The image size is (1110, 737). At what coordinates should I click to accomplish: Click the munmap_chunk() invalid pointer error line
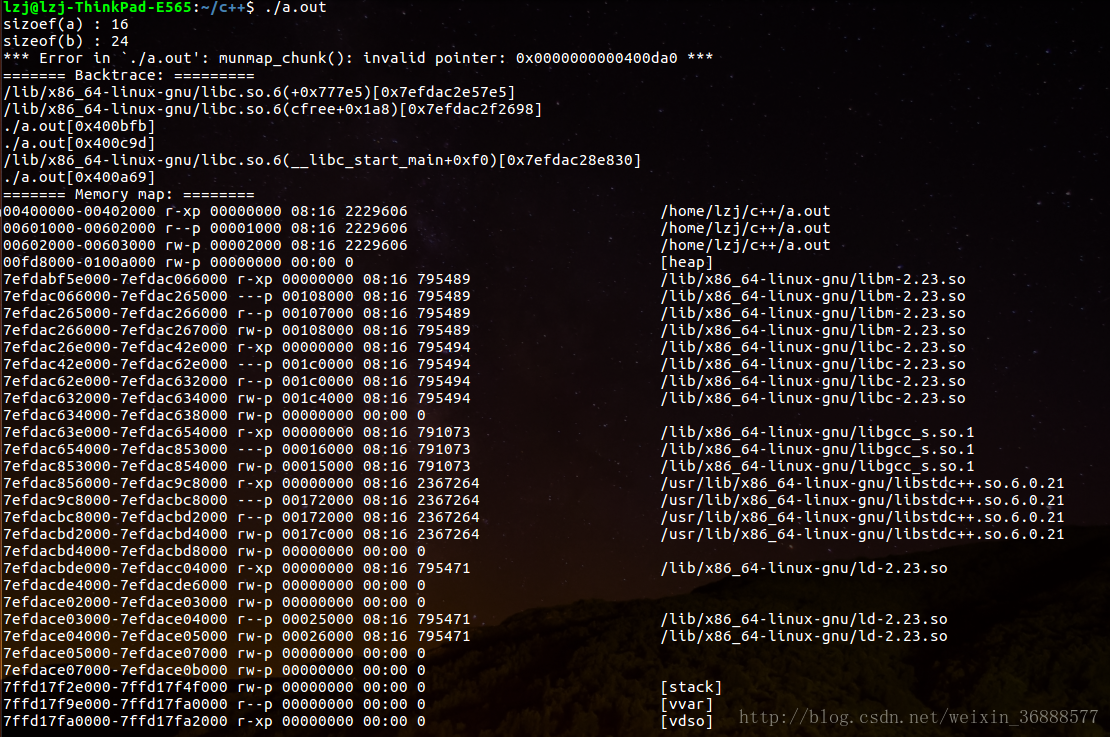pos(357,59)
